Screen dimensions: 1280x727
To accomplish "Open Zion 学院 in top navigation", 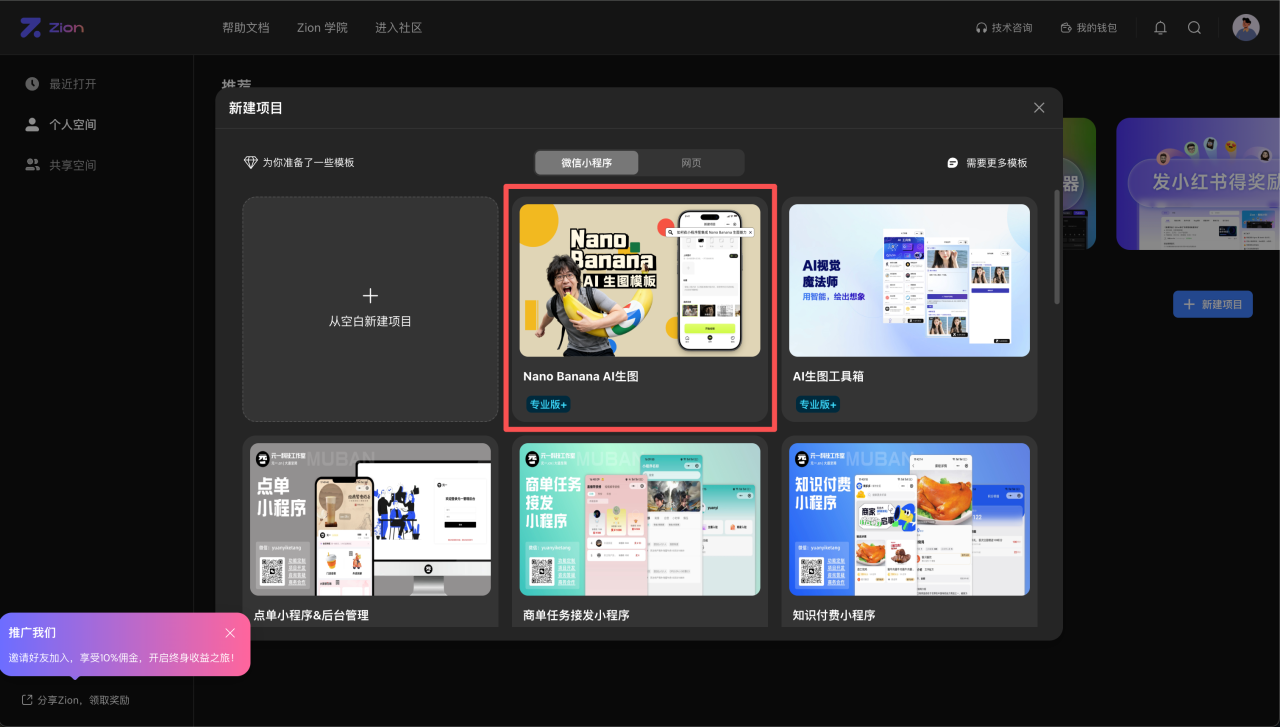I will point(322,28).
